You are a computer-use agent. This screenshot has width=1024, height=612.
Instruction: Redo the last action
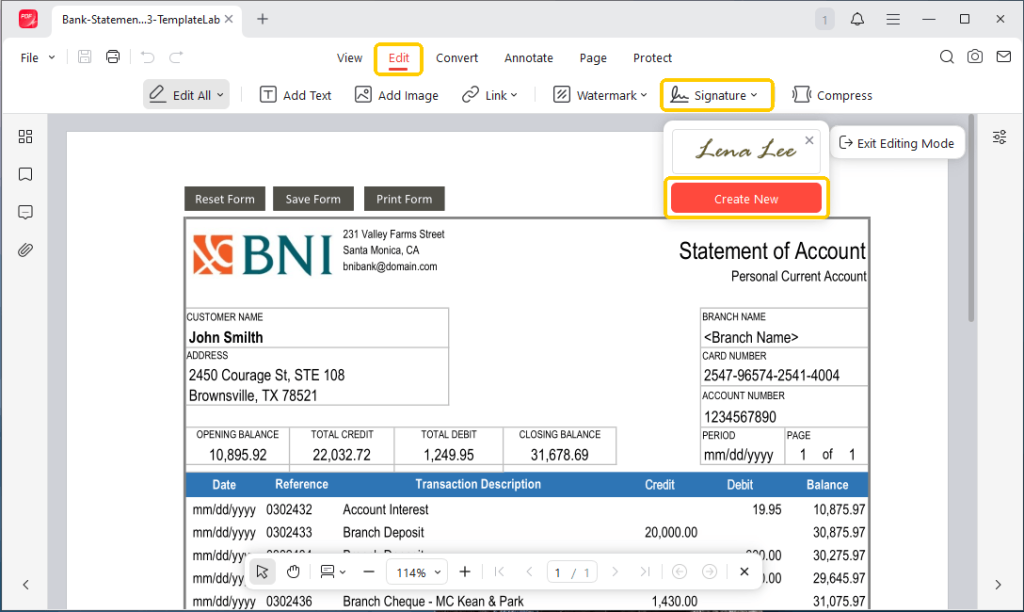(x=176, y=57)
